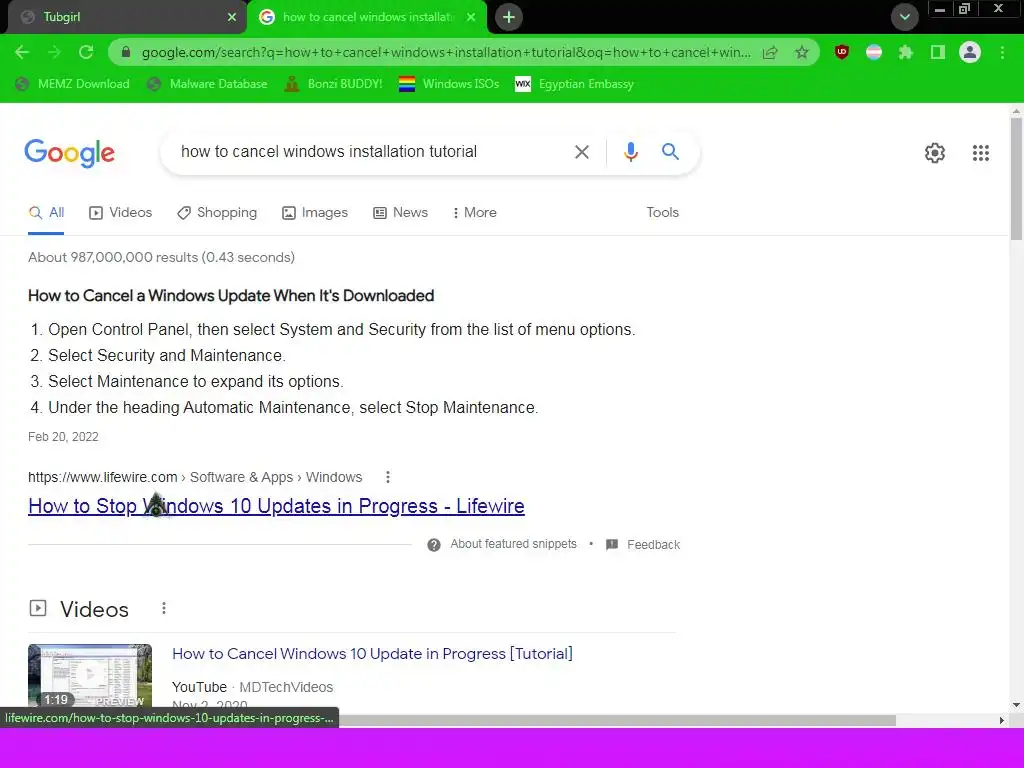Submit search with magnifier icon
Image resolution: width=1024 pixels, height=768 pixels.
pyautogui.click(x=670, y=152)
